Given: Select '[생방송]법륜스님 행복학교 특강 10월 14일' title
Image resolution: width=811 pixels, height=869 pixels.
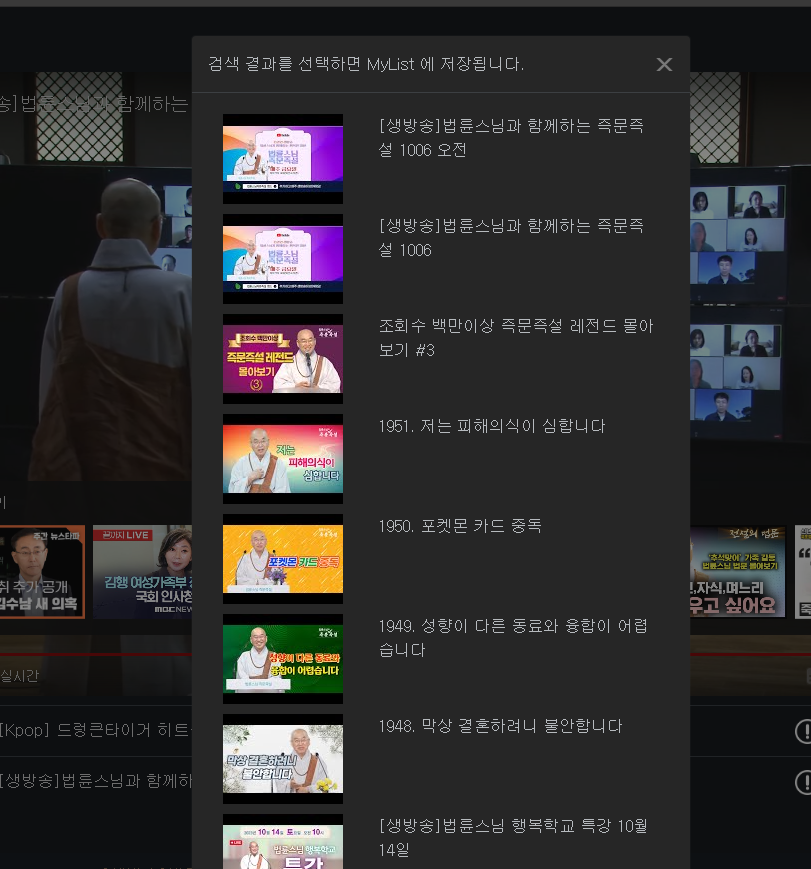Looking at the screenshot, I should tap(513, 837).
